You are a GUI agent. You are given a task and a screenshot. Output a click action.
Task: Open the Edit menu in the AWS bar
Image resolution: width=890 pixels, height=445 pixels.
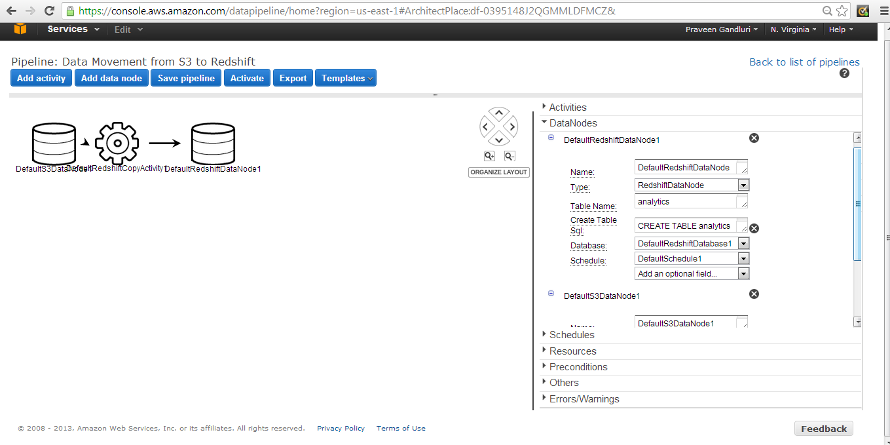(128, 30)
